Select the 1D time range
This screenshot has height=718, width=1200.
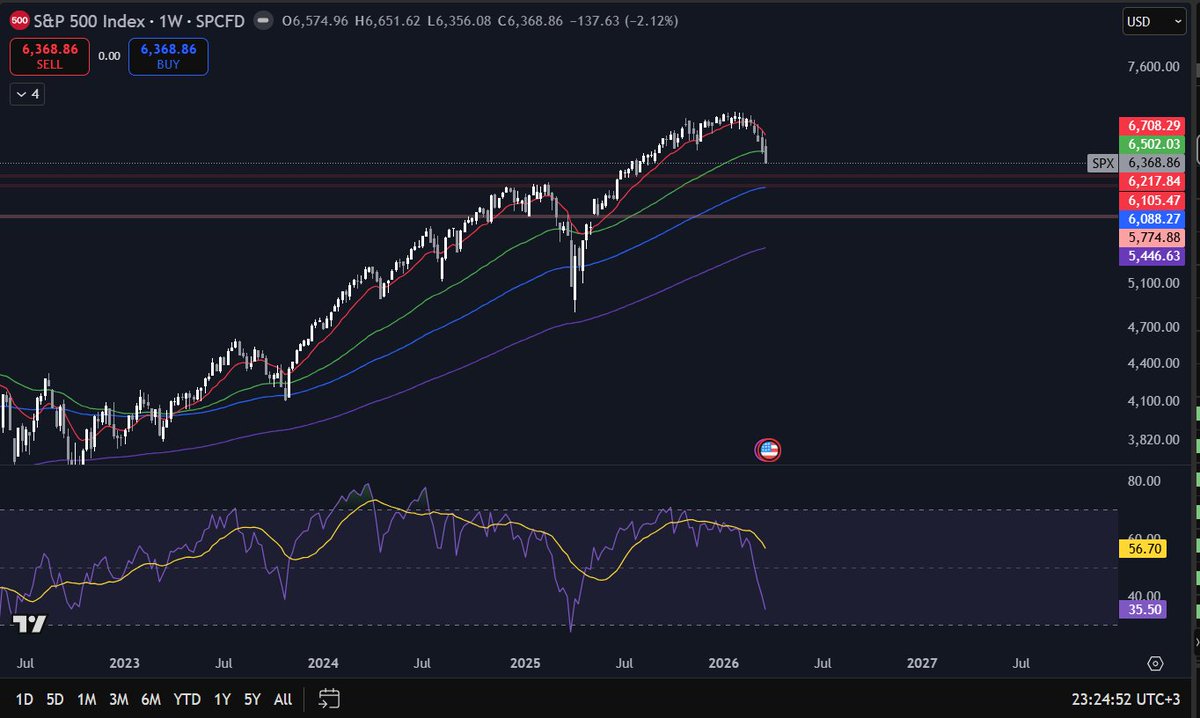25,698
